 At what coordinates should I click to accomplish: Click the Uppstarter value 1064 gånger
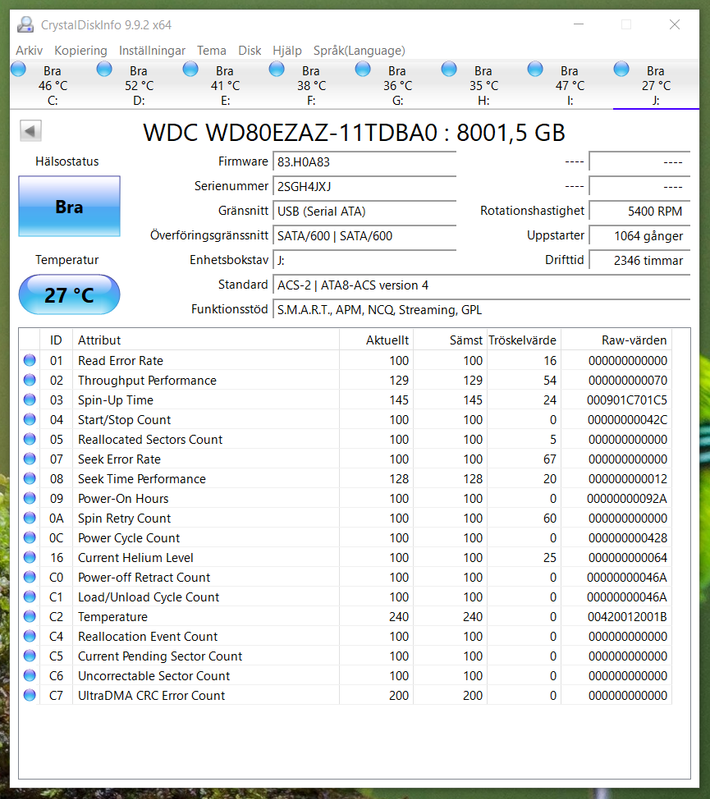pyautogui.click(x=640, y=236)
